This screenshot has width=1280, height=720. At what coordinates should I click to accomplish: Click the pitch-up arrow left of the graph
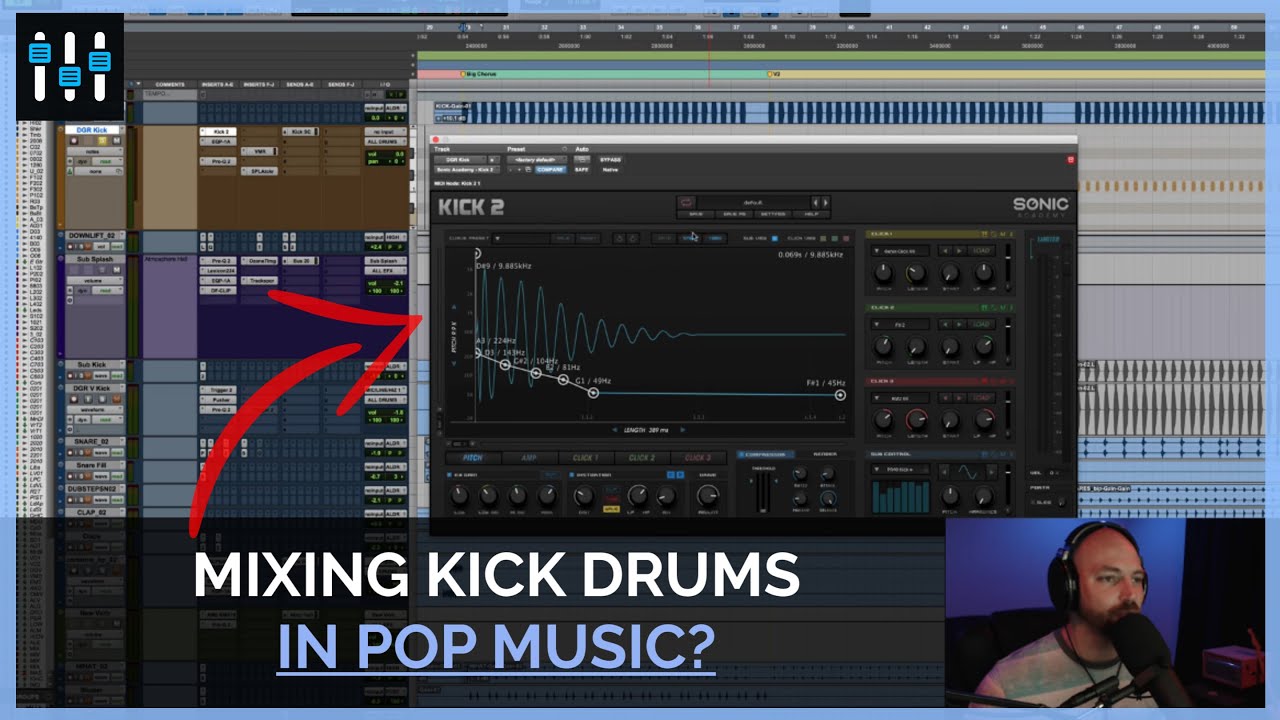pos(455,306)
